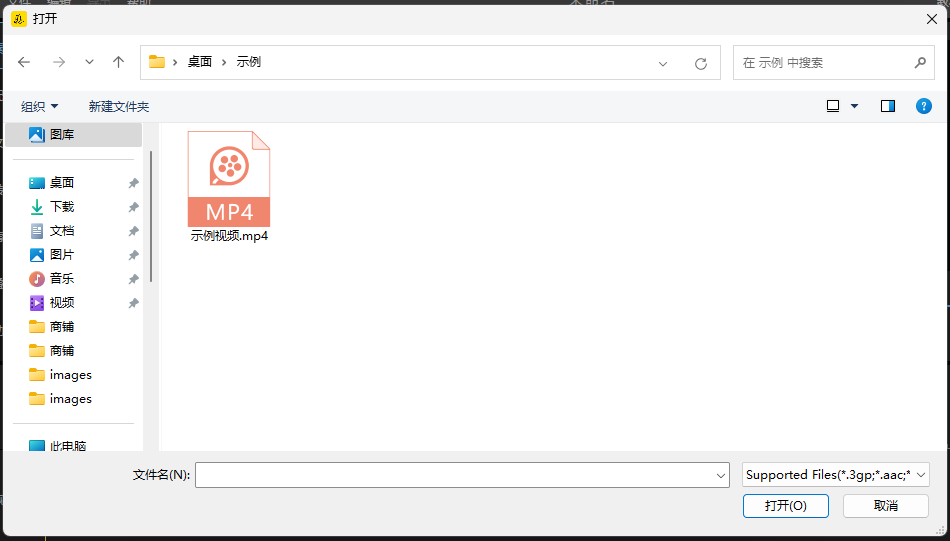Image resolution: width=950 pixels, height=541 pixels.
Task: Unpin 桌面 using its pin icon
Action: click(133, 183)
